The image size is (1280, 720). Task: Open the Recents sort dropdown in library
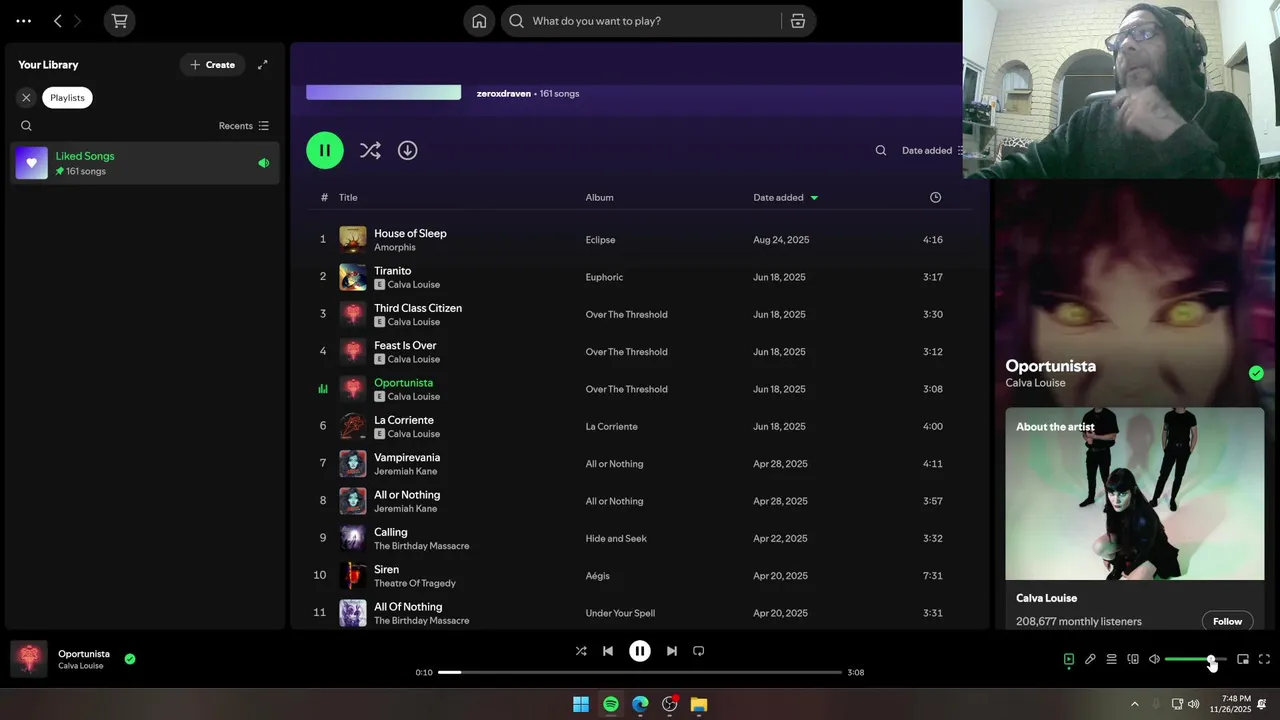pyautogui.click(x=244, y=126)
